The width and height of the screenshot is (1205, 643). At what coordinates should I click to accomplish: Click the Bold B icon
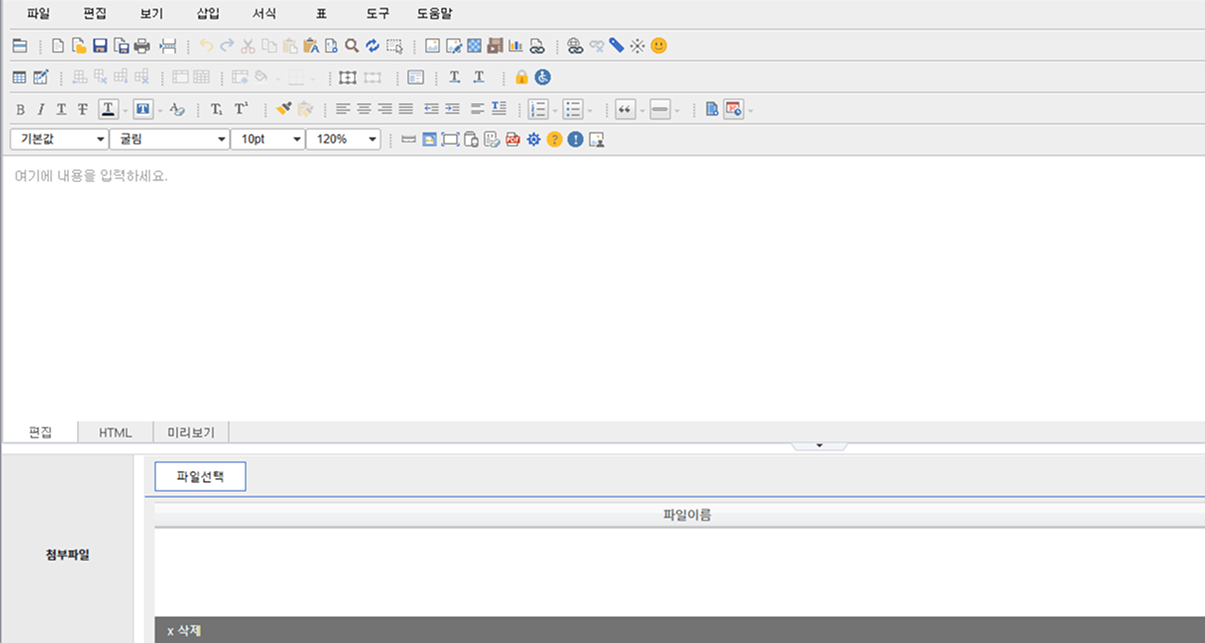(x=20, y=109)
